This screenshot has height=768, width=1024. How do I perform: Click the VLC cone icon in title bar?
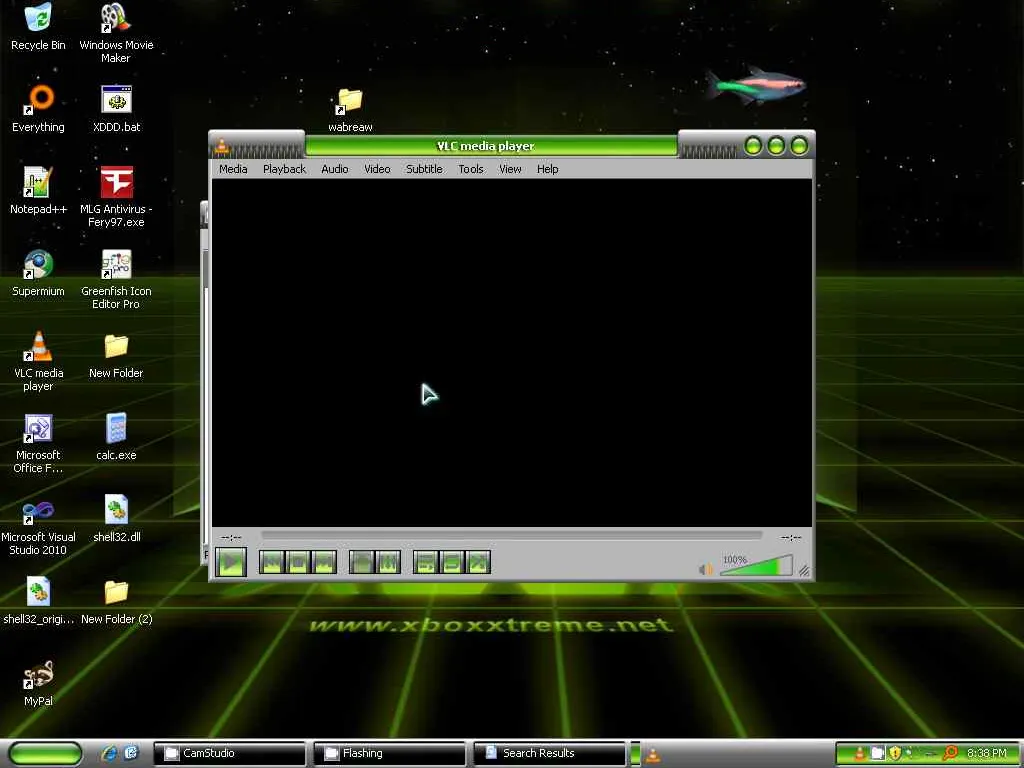pos(221,146)
